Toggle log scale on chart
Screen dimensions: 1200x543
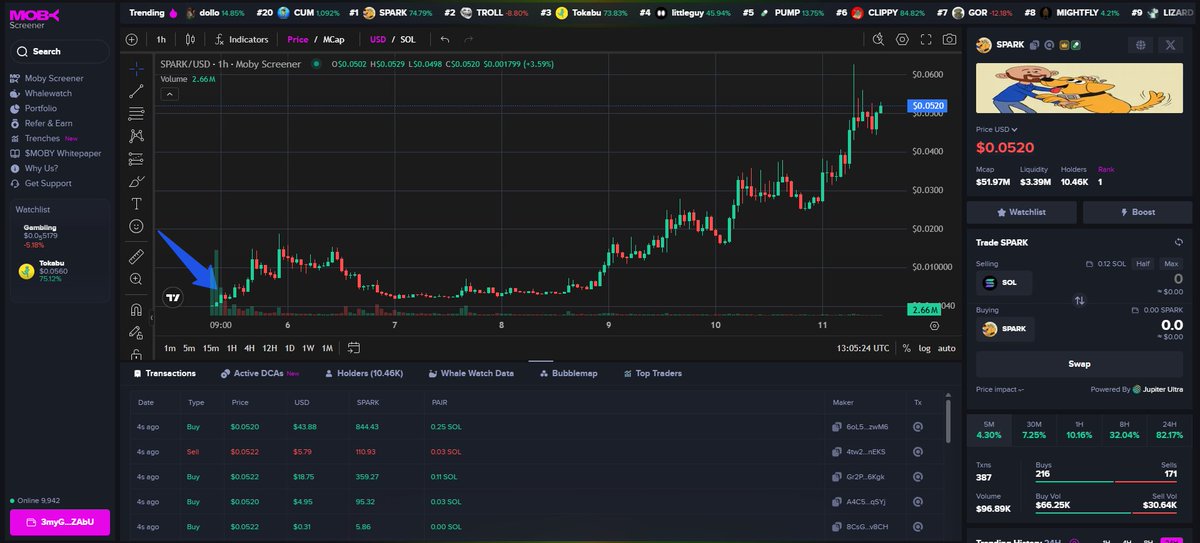[x=924, y=348]
